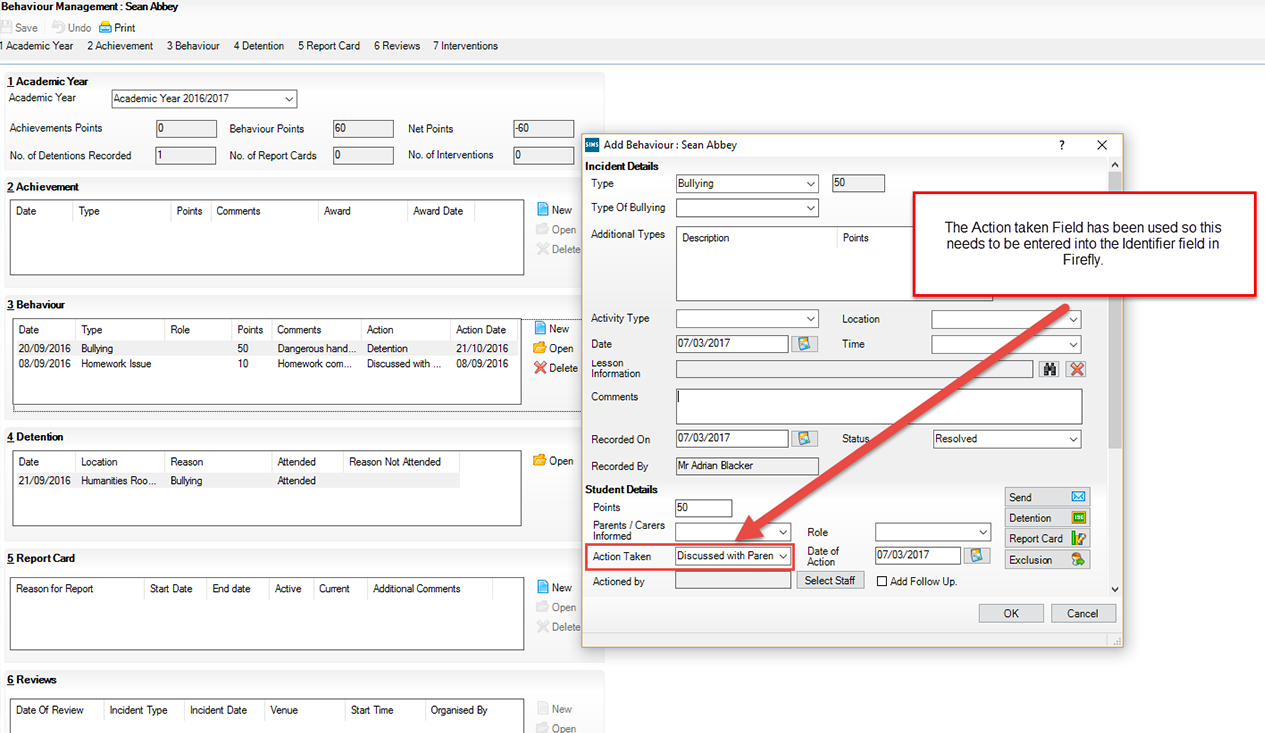Click the OK button
Screen dimensions: 1265x733
click(1011, 614)
